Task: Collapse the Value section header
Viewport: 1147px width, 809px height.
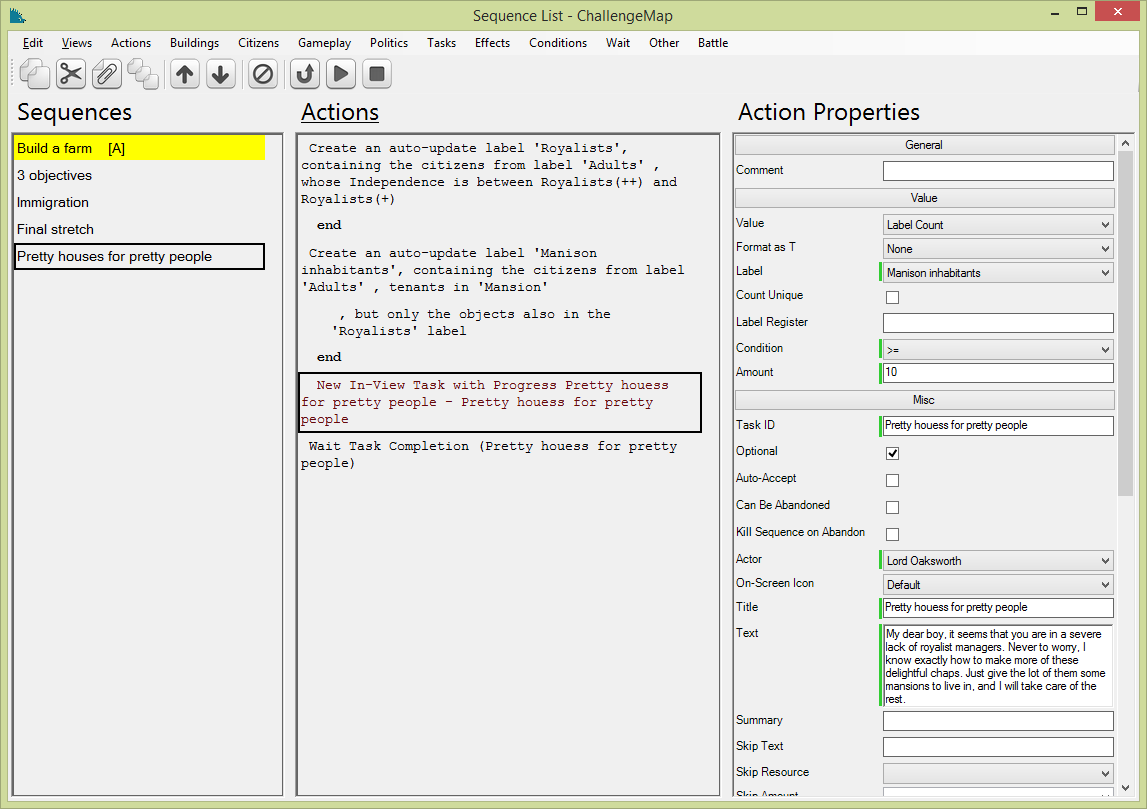Action: (925, 198)
